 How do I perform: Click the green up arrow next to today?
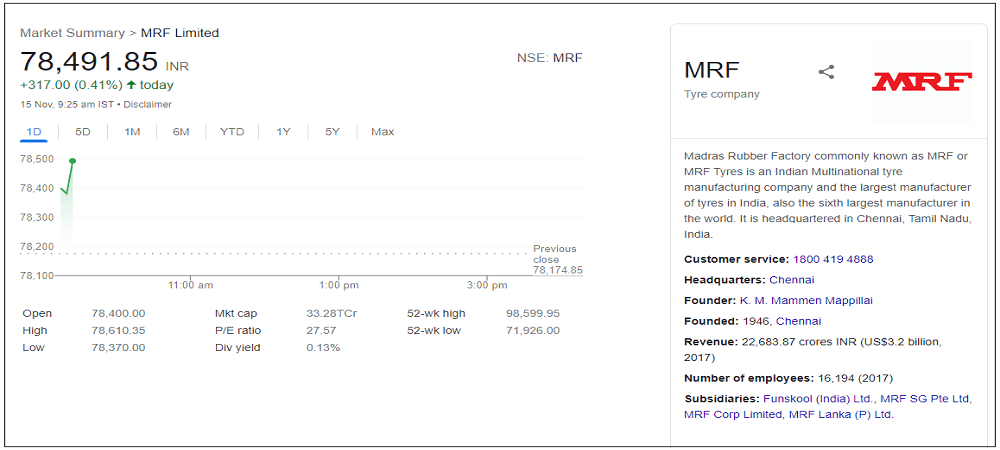point(131,85)
